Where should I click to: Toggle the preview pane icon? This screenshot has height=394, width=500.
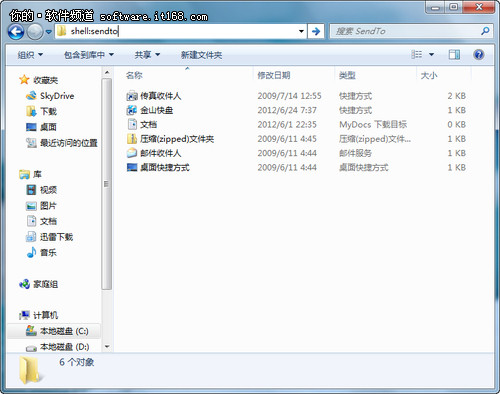[x=454, y=54]
